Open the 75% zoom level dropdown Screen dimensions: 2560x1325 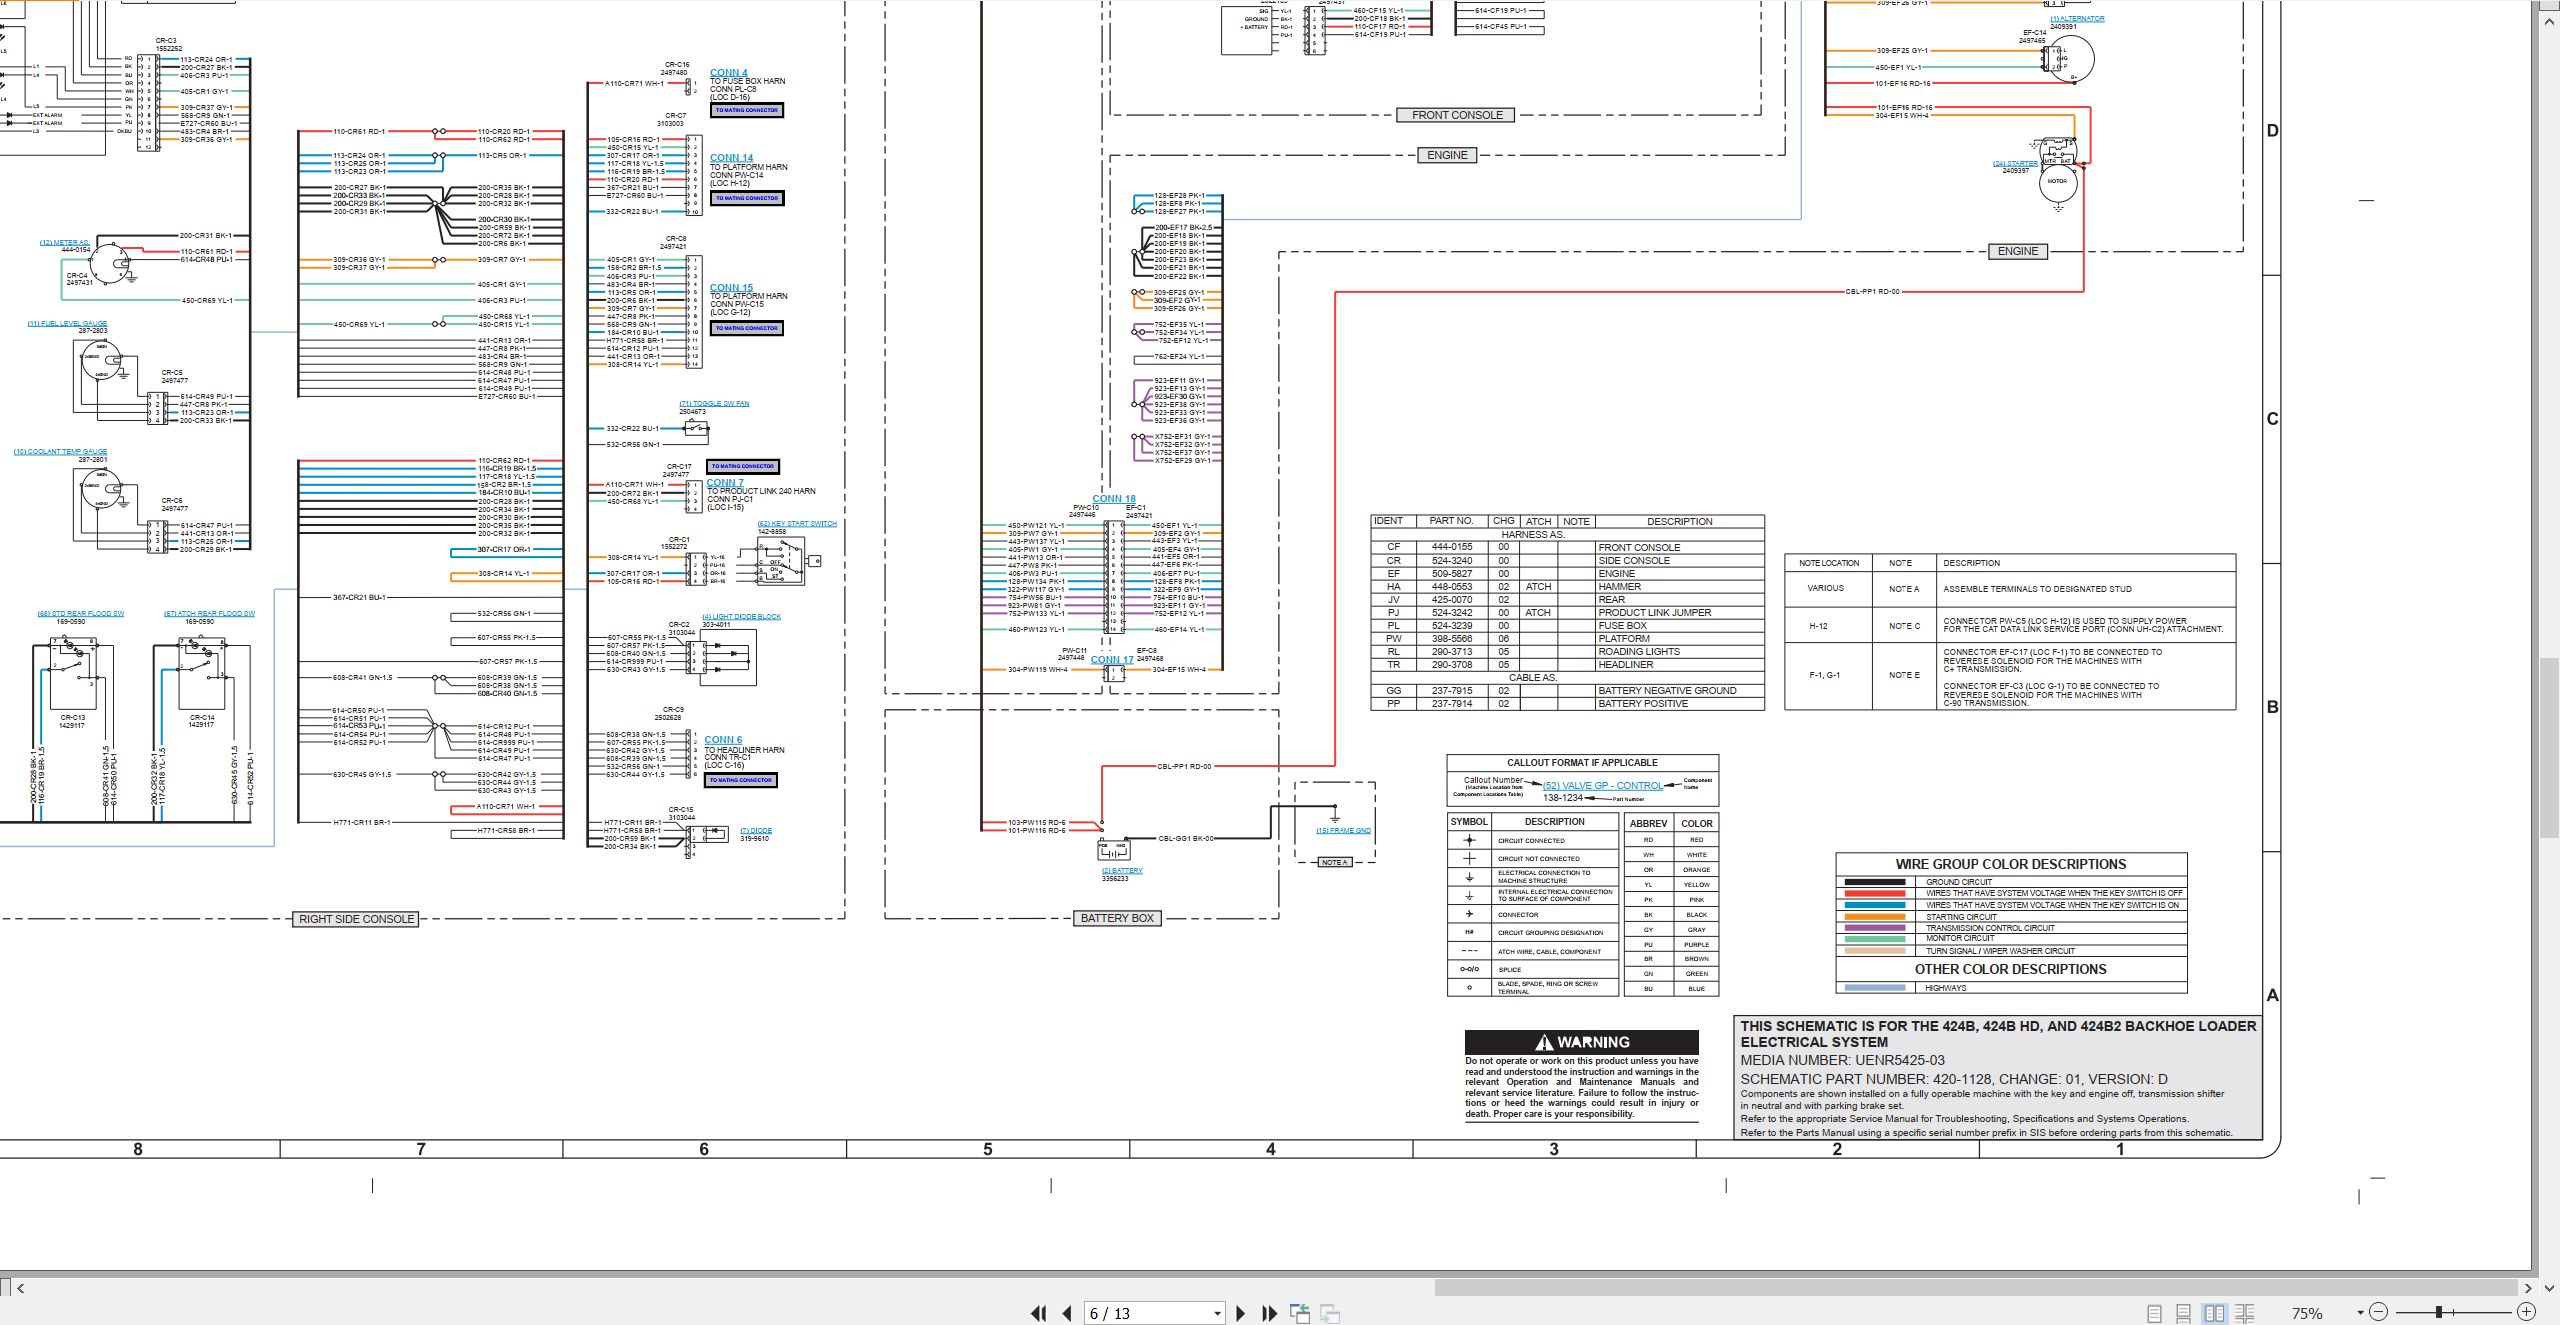coord(2360,1312)
